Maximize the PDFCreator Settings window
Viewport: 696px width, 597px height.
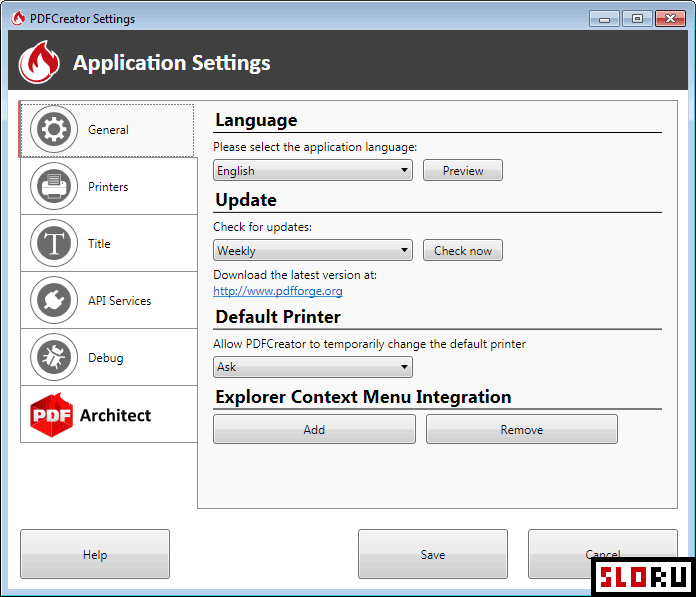(x=637, y=19)
